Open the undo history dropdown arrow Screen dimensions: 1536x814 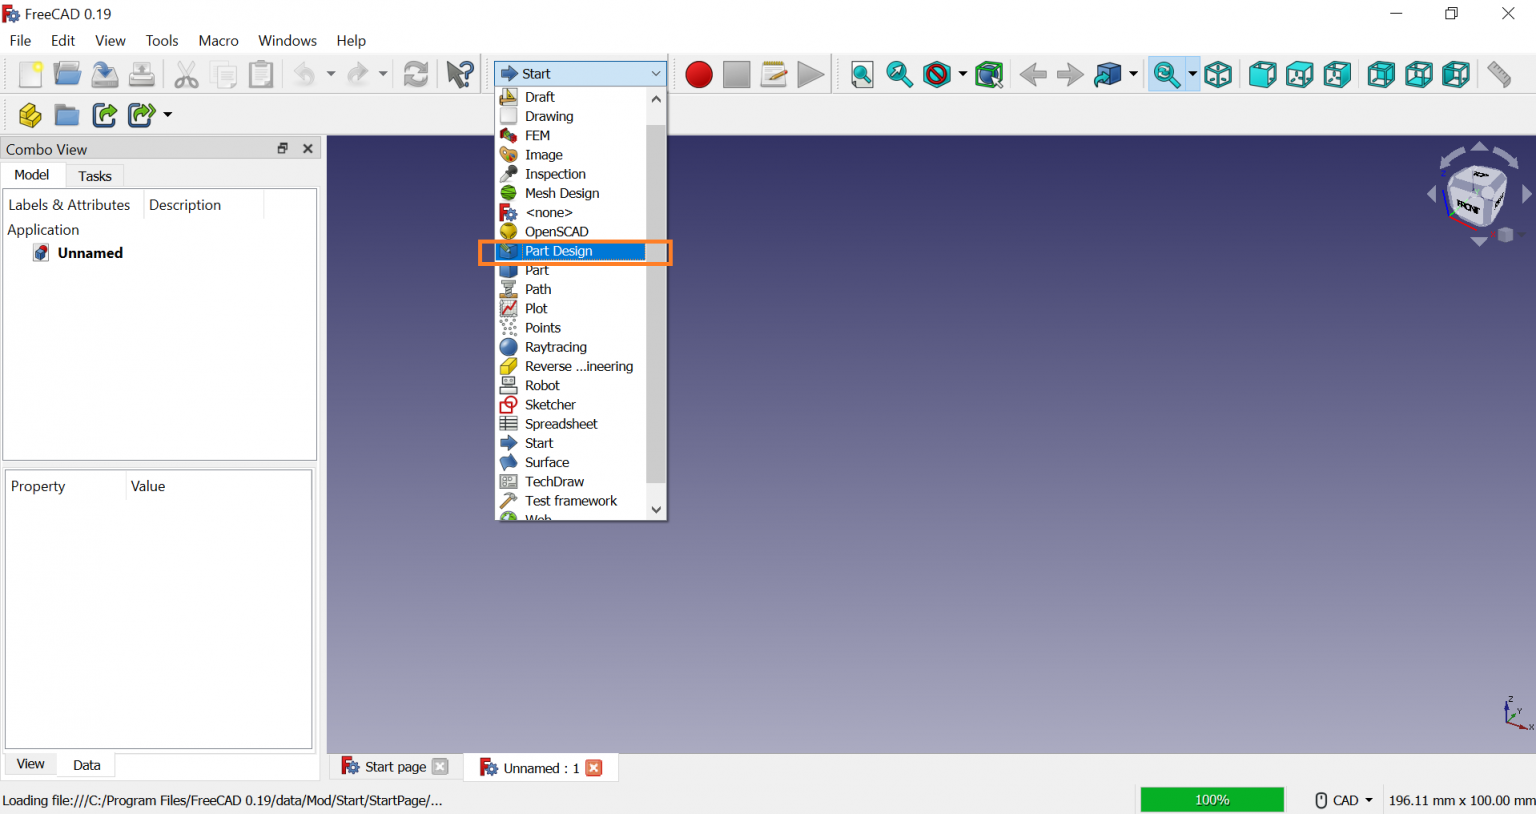coord(331,75)
